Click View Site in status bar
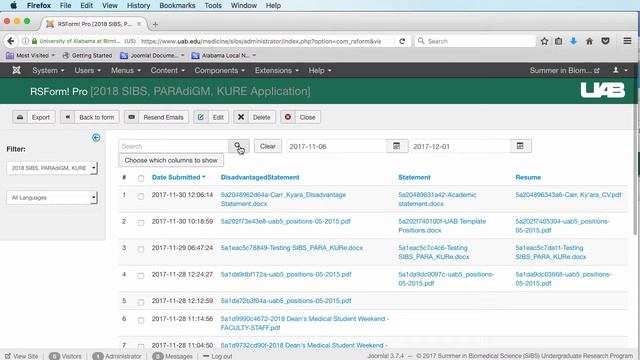Viewport: 640px width, 360px height. point(22,356)
